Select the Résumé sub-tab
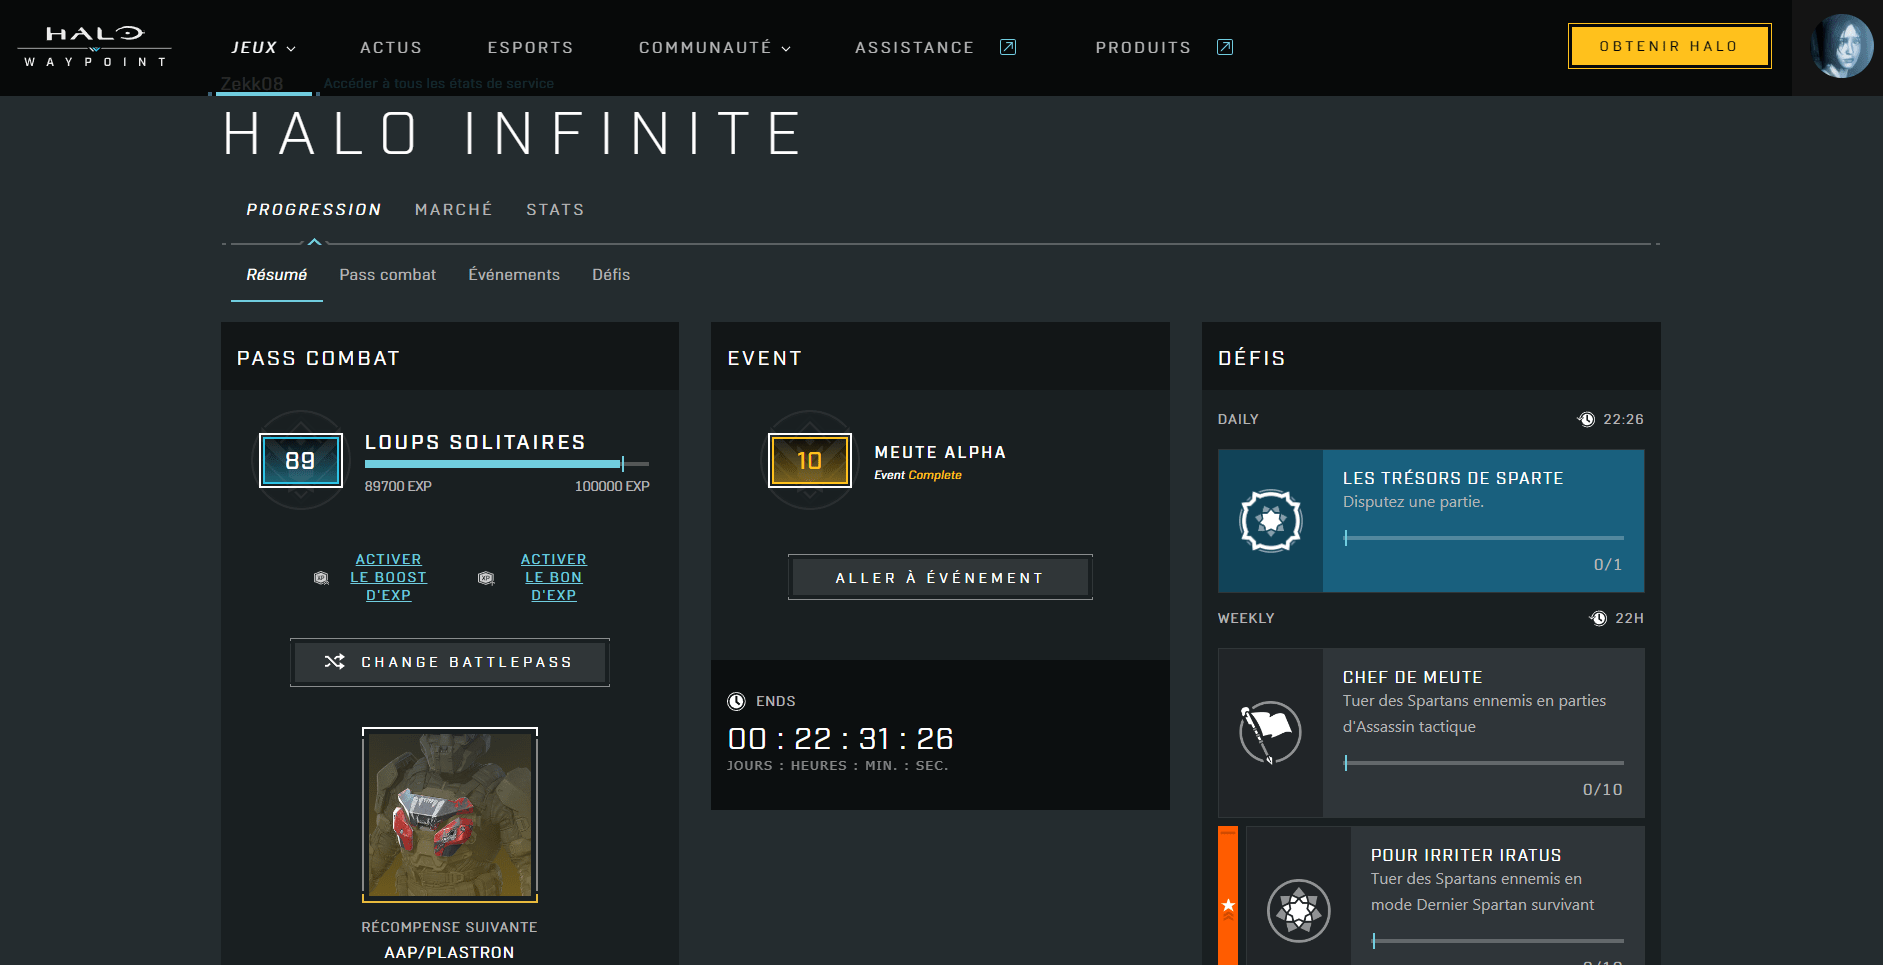This screenshot has width=1883, height=965. (x=277, y=274)
